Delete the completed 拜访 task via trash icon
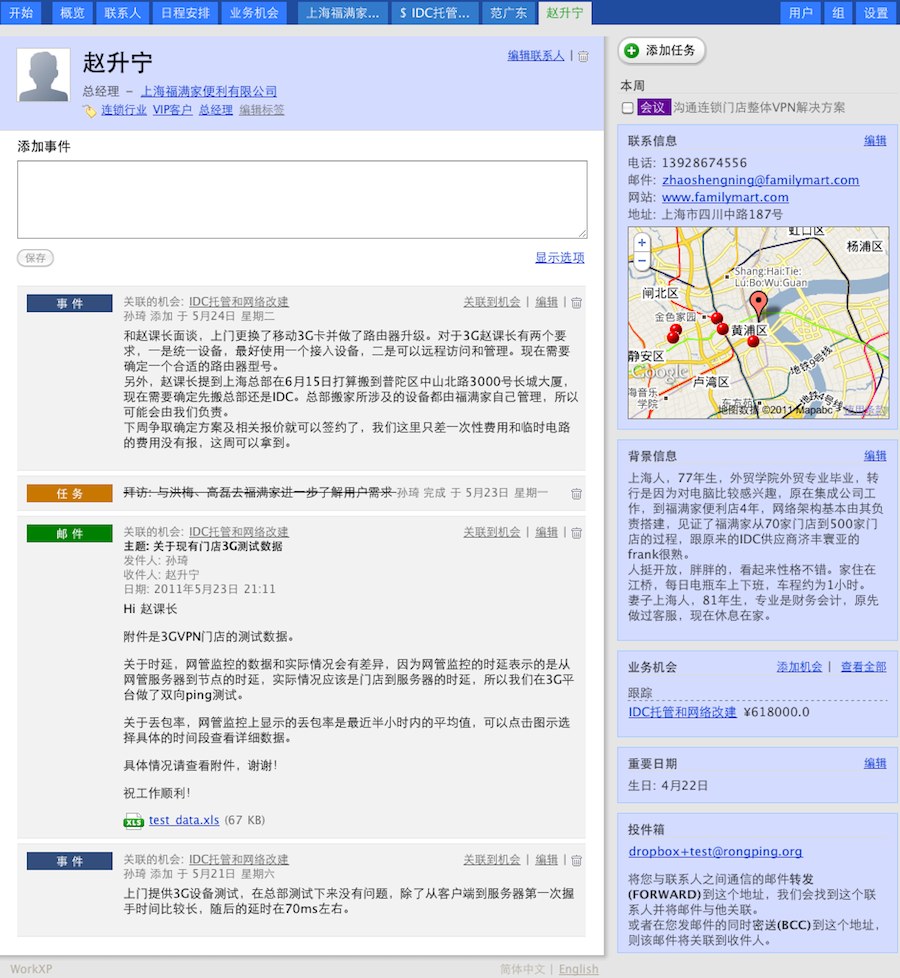This screenshot has height=978, width=900. 576,493
